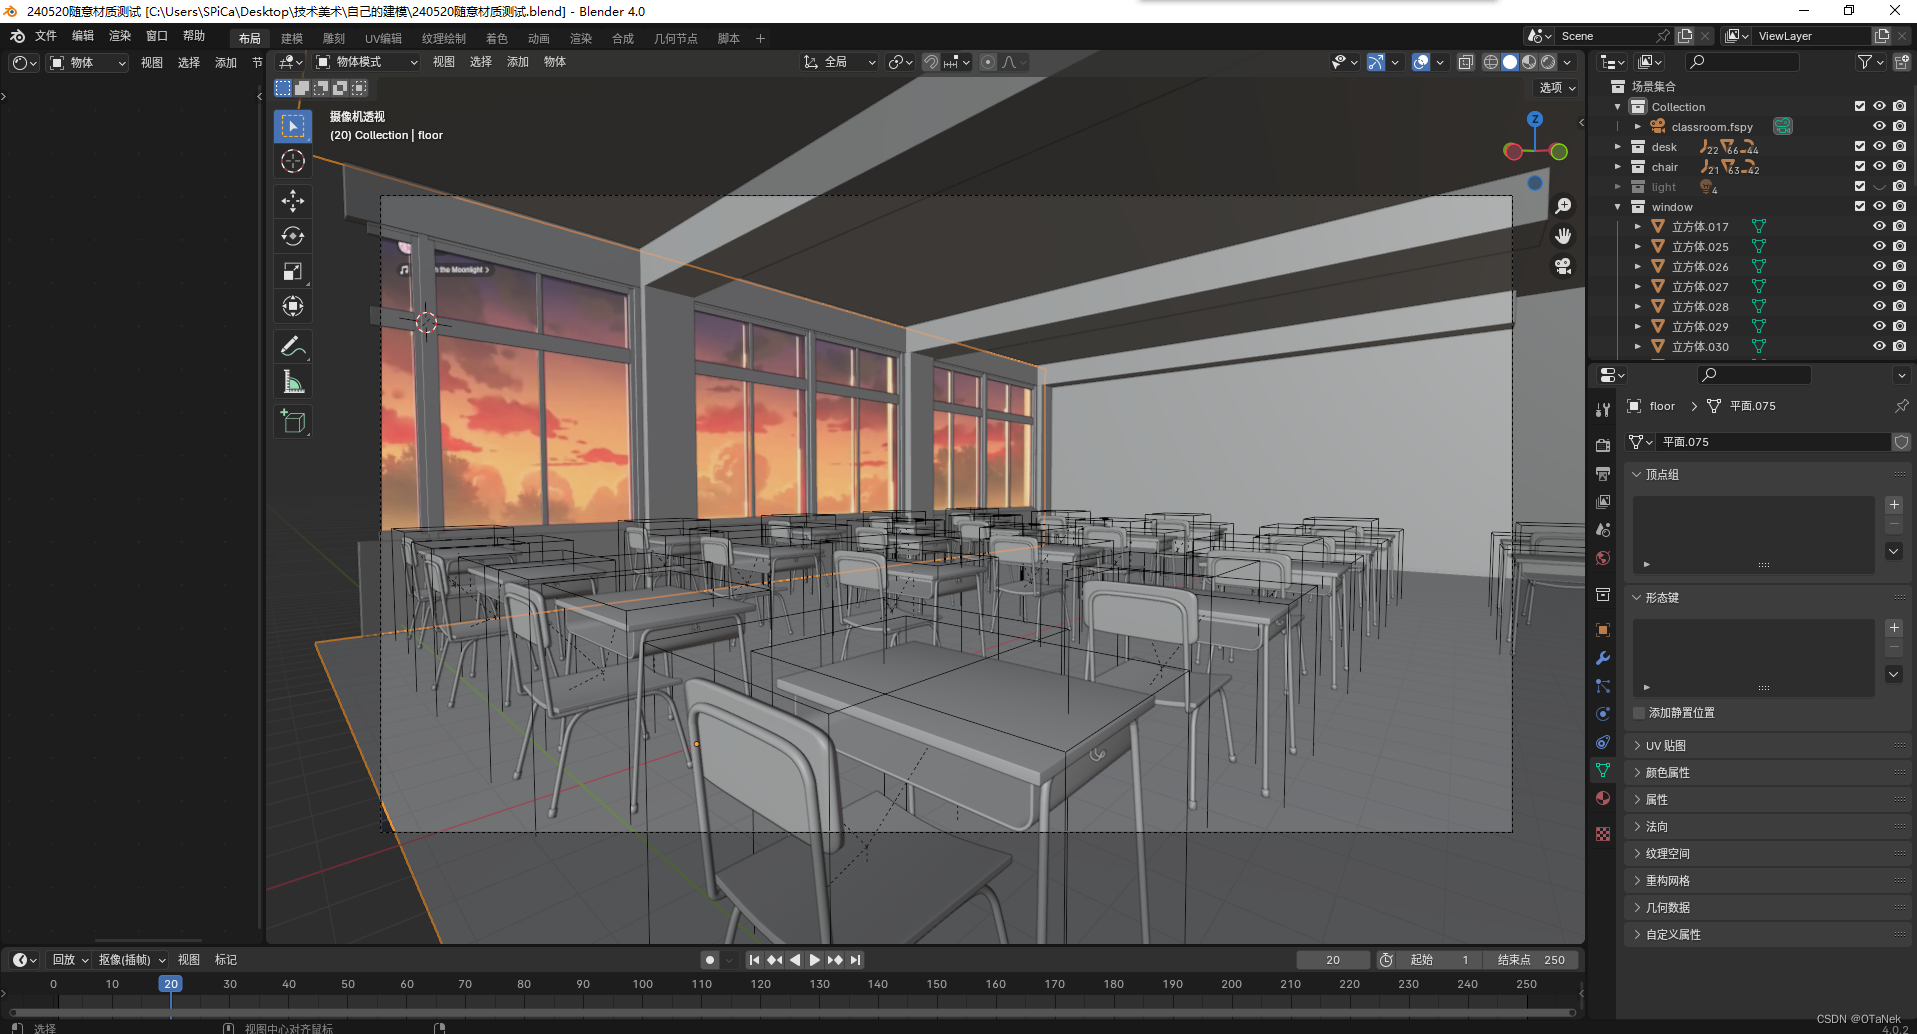Collapse the window collection tree
The height and width of the screenshot is (1034, 1917).
click(x=1618, y=206)
